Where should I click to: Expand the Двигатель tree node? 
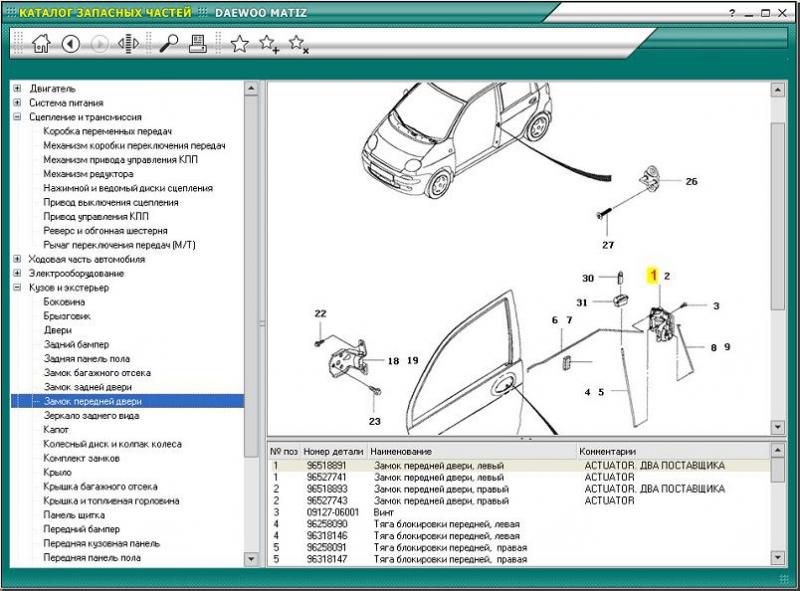(x=18, y=88)
